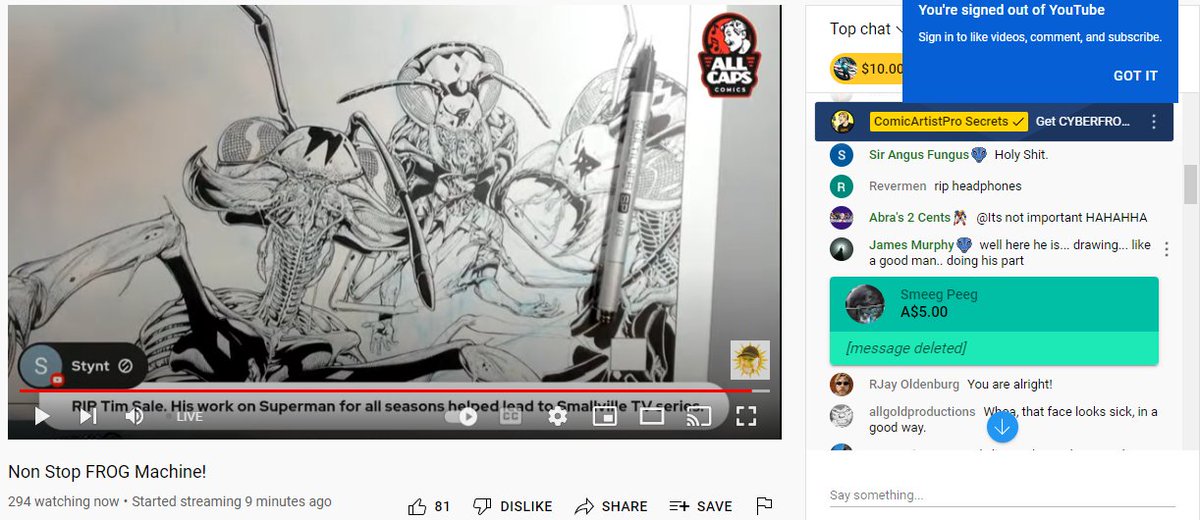The image size is (1200, 520).
Task: Like the video with 81 likes
Action: [429, 506]
